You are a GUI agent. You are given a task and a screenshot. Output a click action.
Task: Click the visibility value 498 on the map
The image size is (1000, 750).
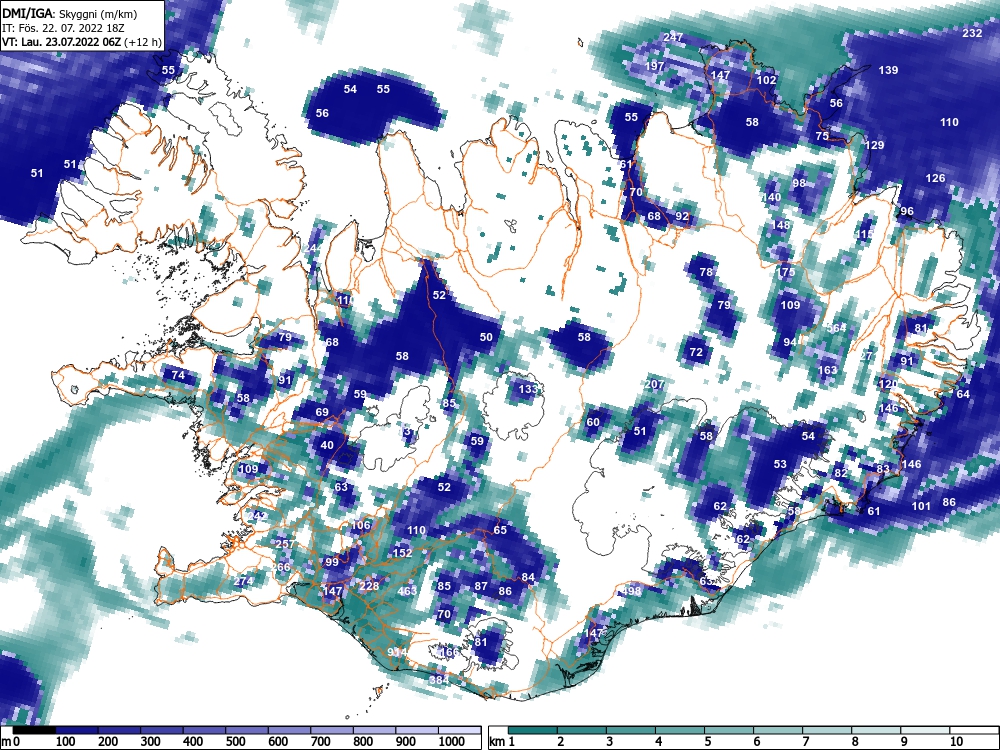pyautogui.click(x=631, y=591)
